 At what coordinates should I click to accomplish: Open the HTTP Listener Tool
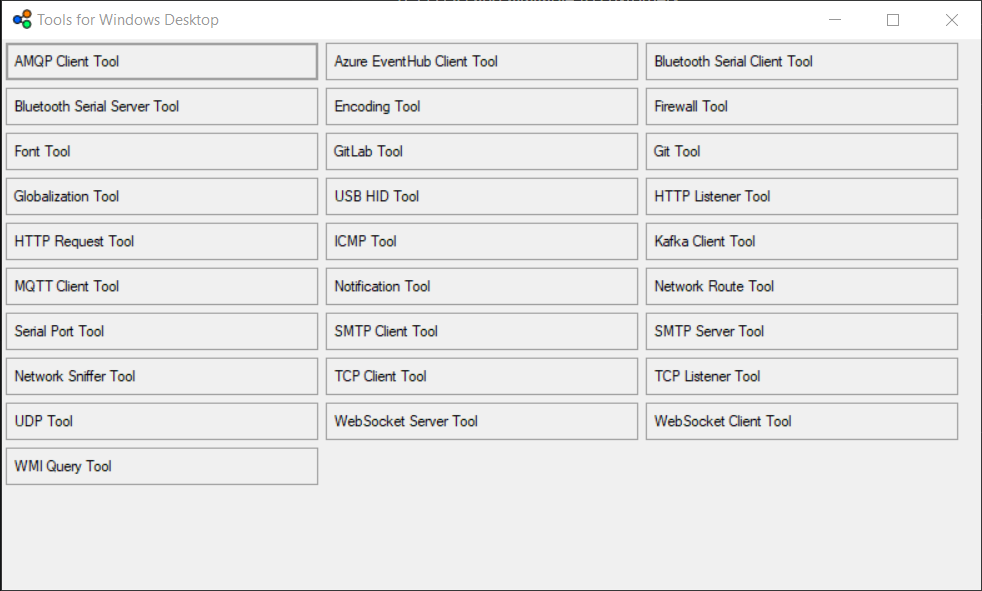coord(801,197)
